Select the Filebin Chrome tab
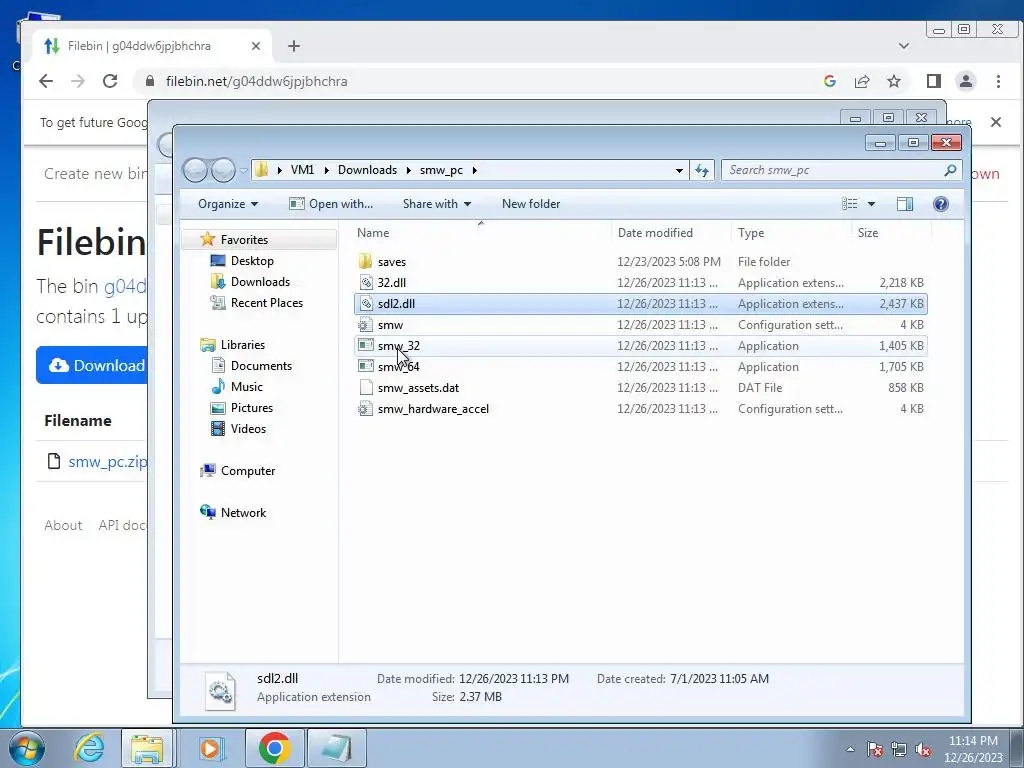The height and width of the screenshot is (768, 1024). coord(150,46)
